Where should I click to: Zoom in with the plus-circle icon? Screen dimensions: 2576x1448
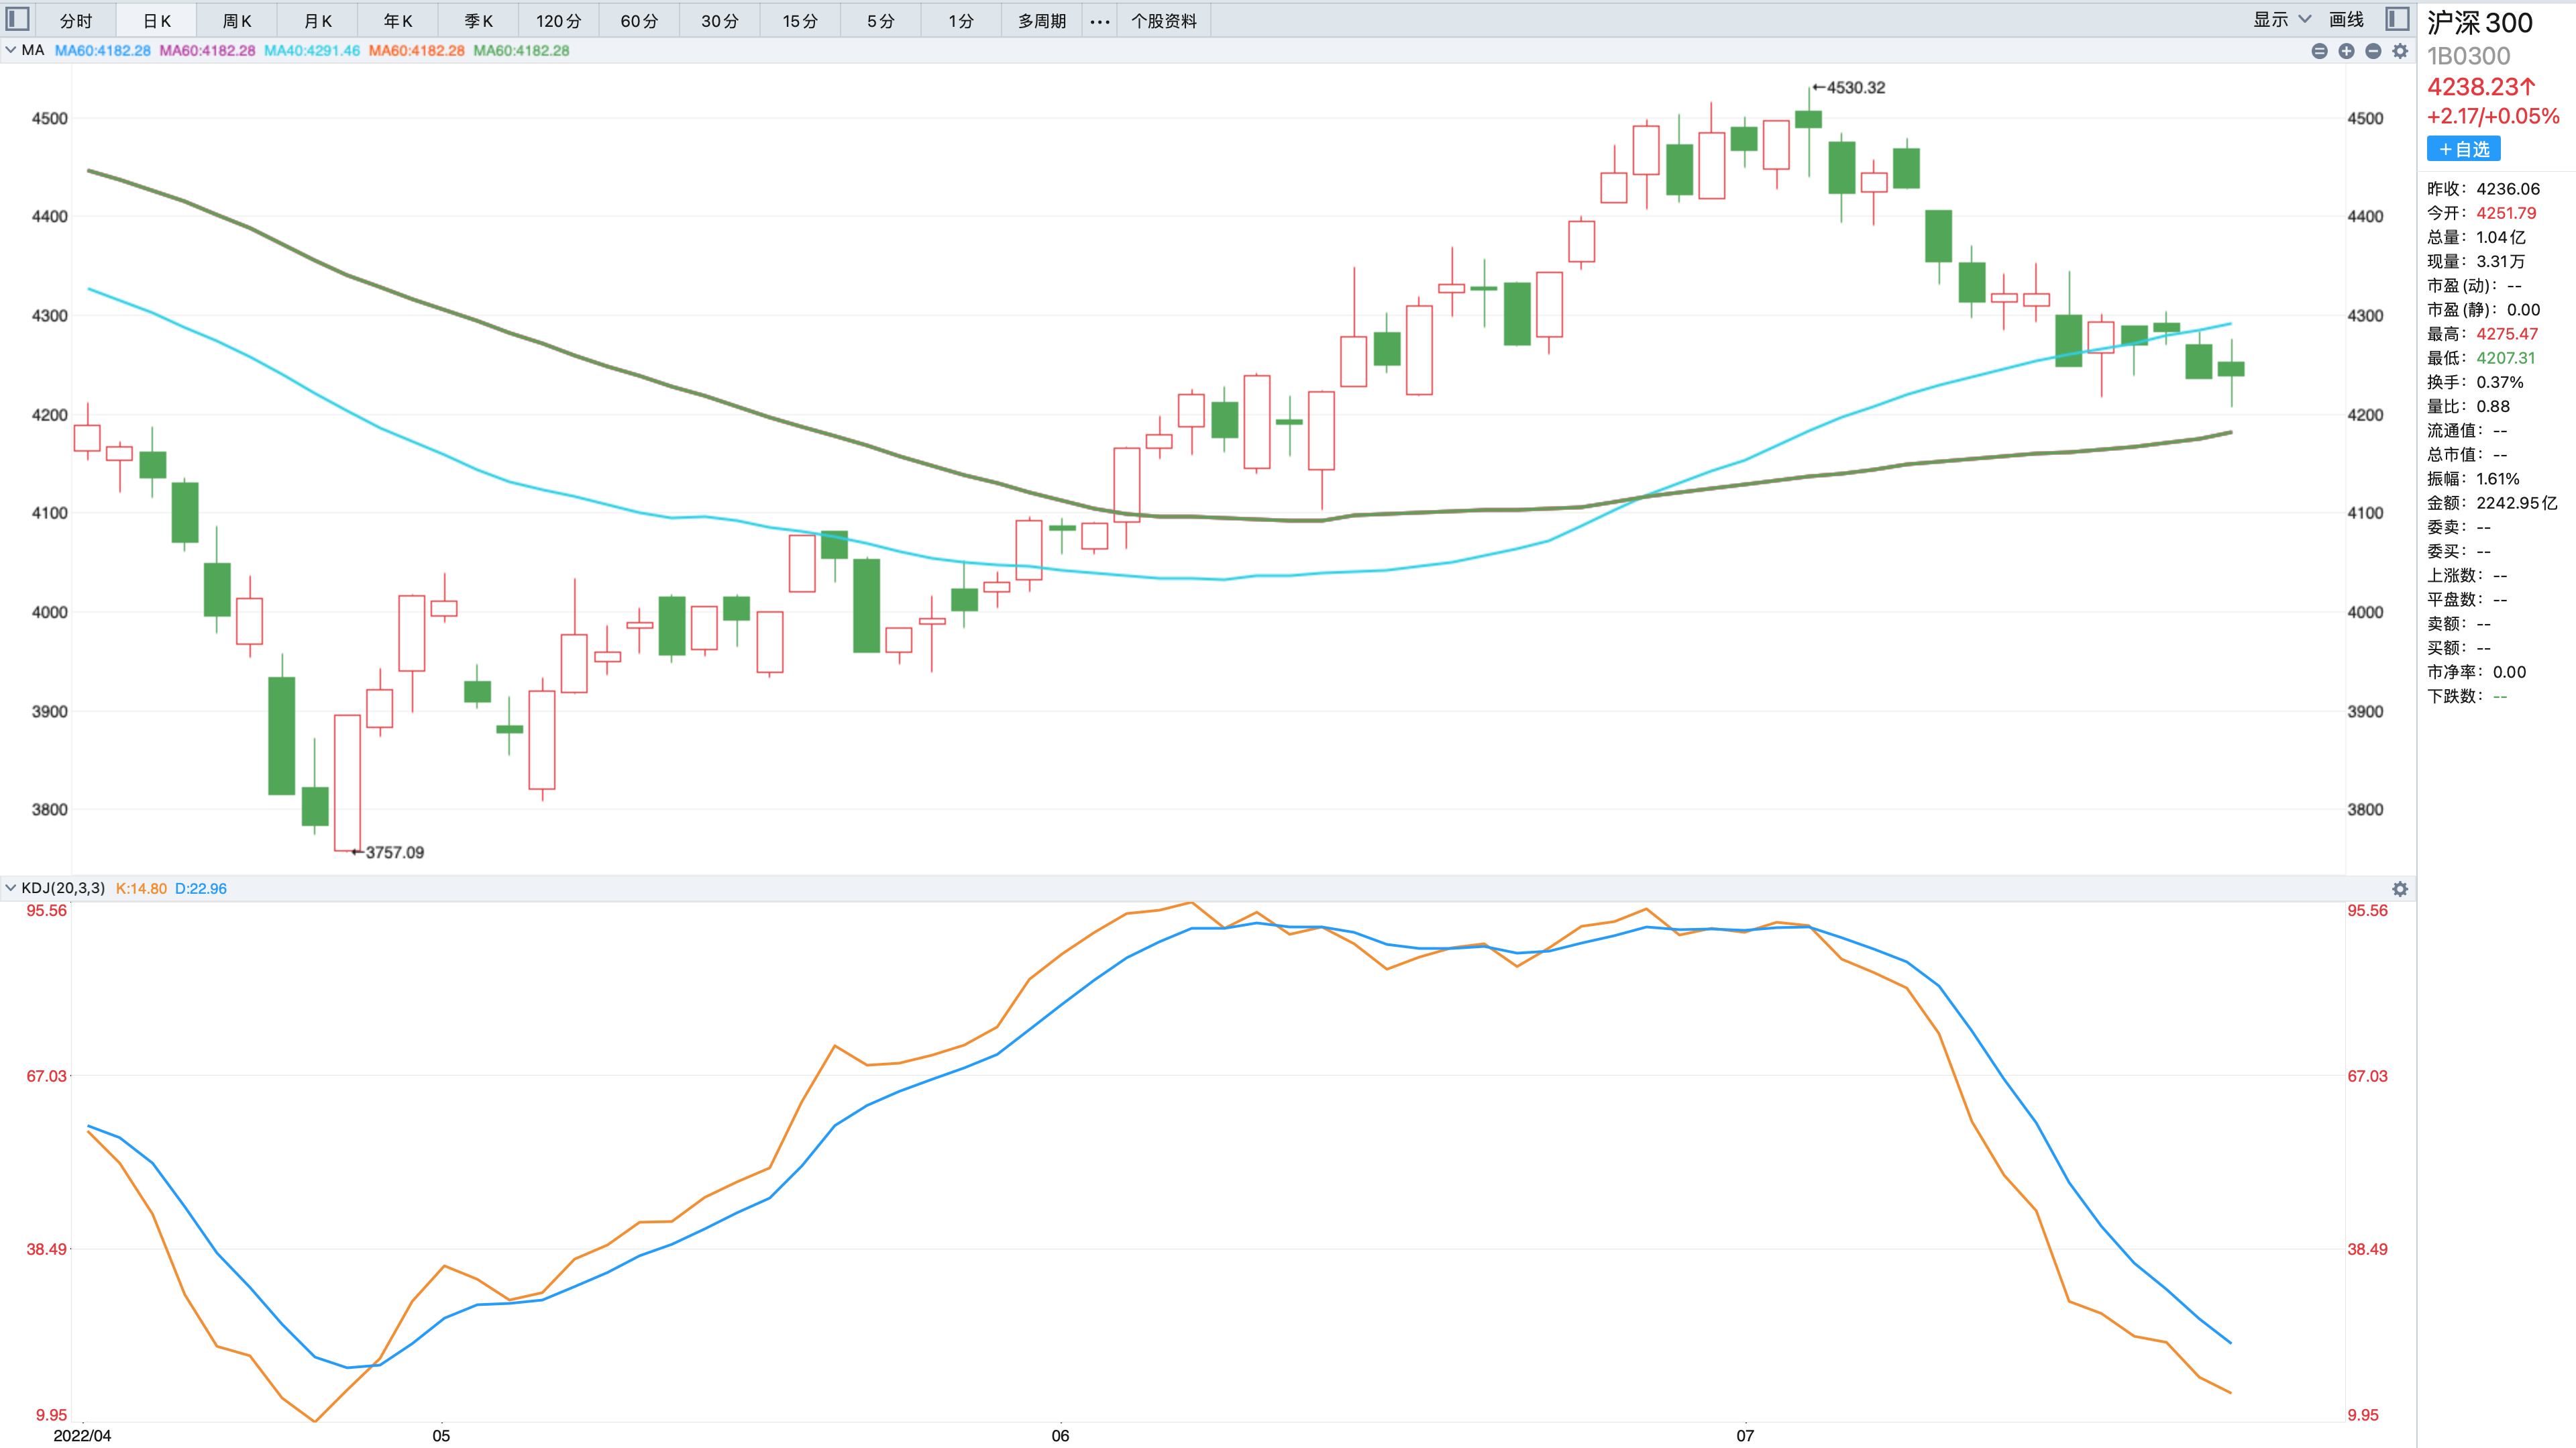click(x=2346, y=51)
